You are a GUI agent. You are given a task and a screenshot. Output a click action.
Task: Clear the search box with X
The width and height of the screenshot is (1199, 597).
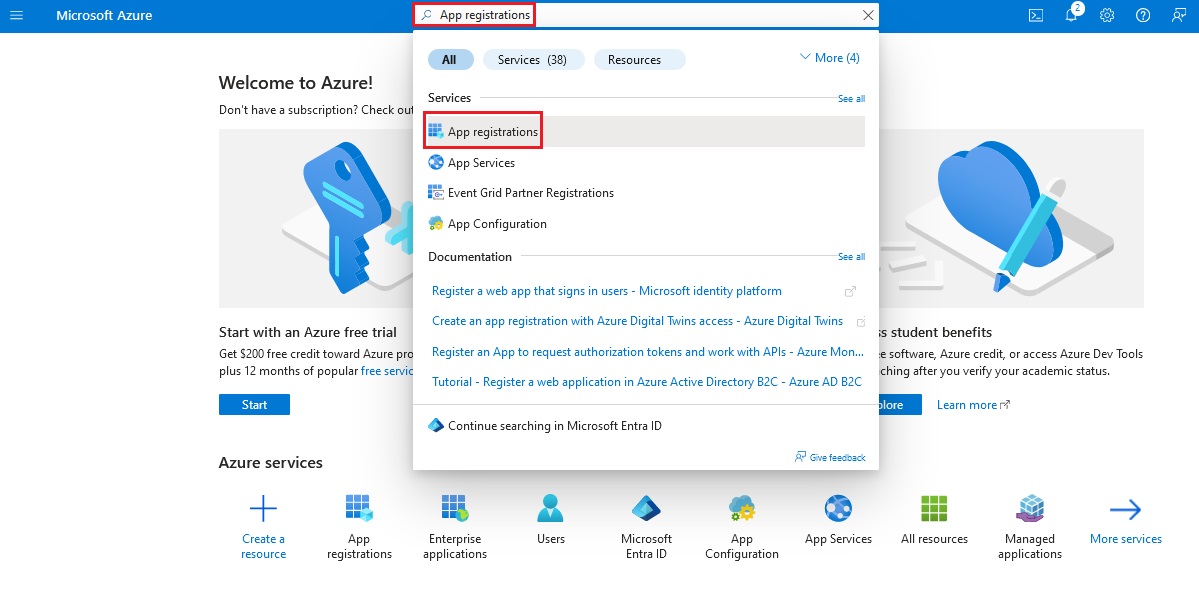[868, 15]
